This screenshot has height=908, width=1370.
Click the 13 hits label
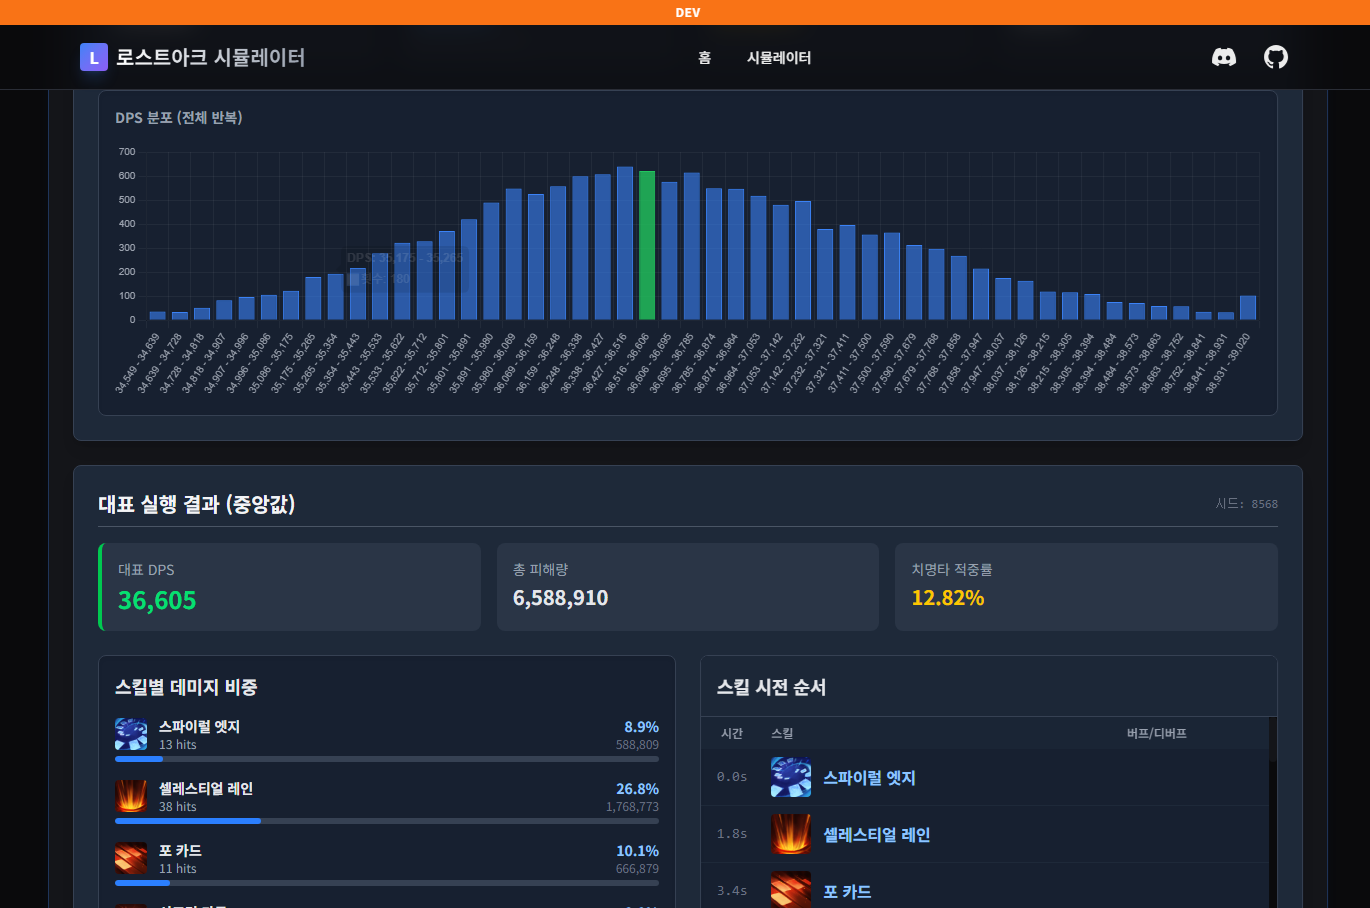178,745
